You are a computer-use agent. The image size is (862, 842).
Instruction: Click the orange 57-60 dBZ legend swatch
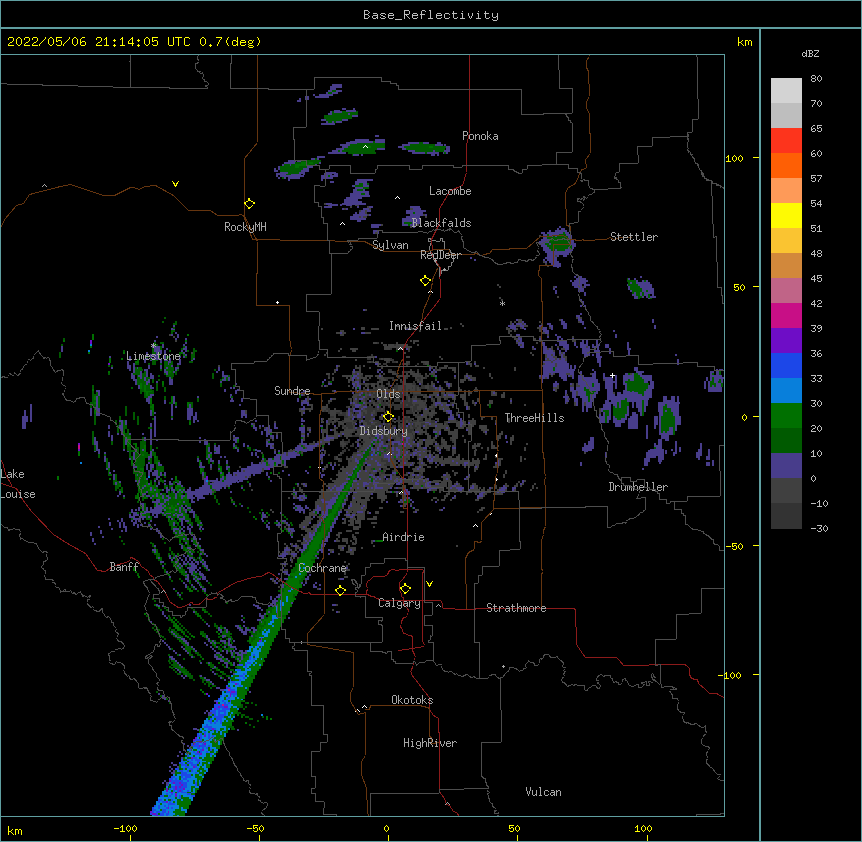[x=786, y=165]
